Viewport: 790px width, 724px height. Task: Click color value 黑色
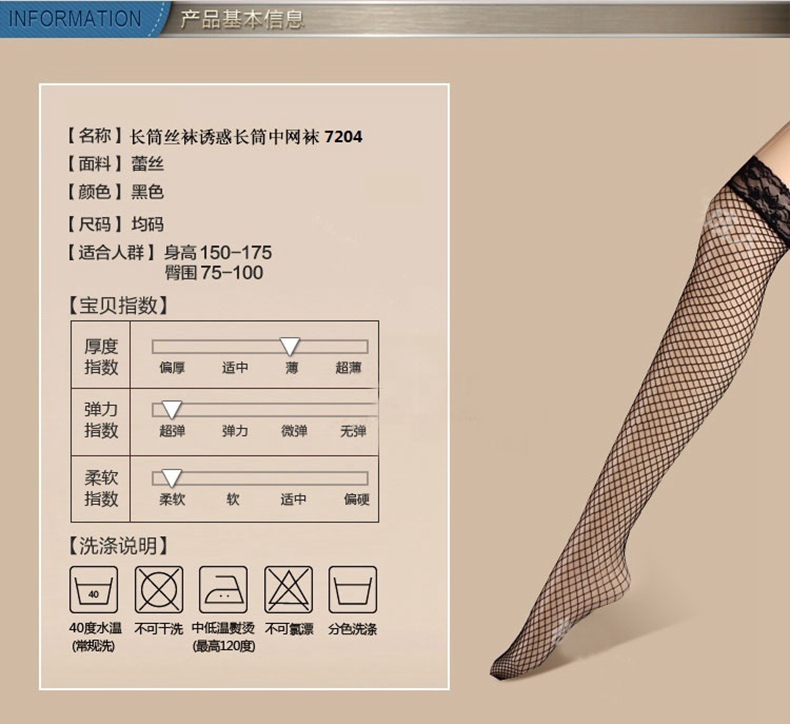(x=147, y=192)
